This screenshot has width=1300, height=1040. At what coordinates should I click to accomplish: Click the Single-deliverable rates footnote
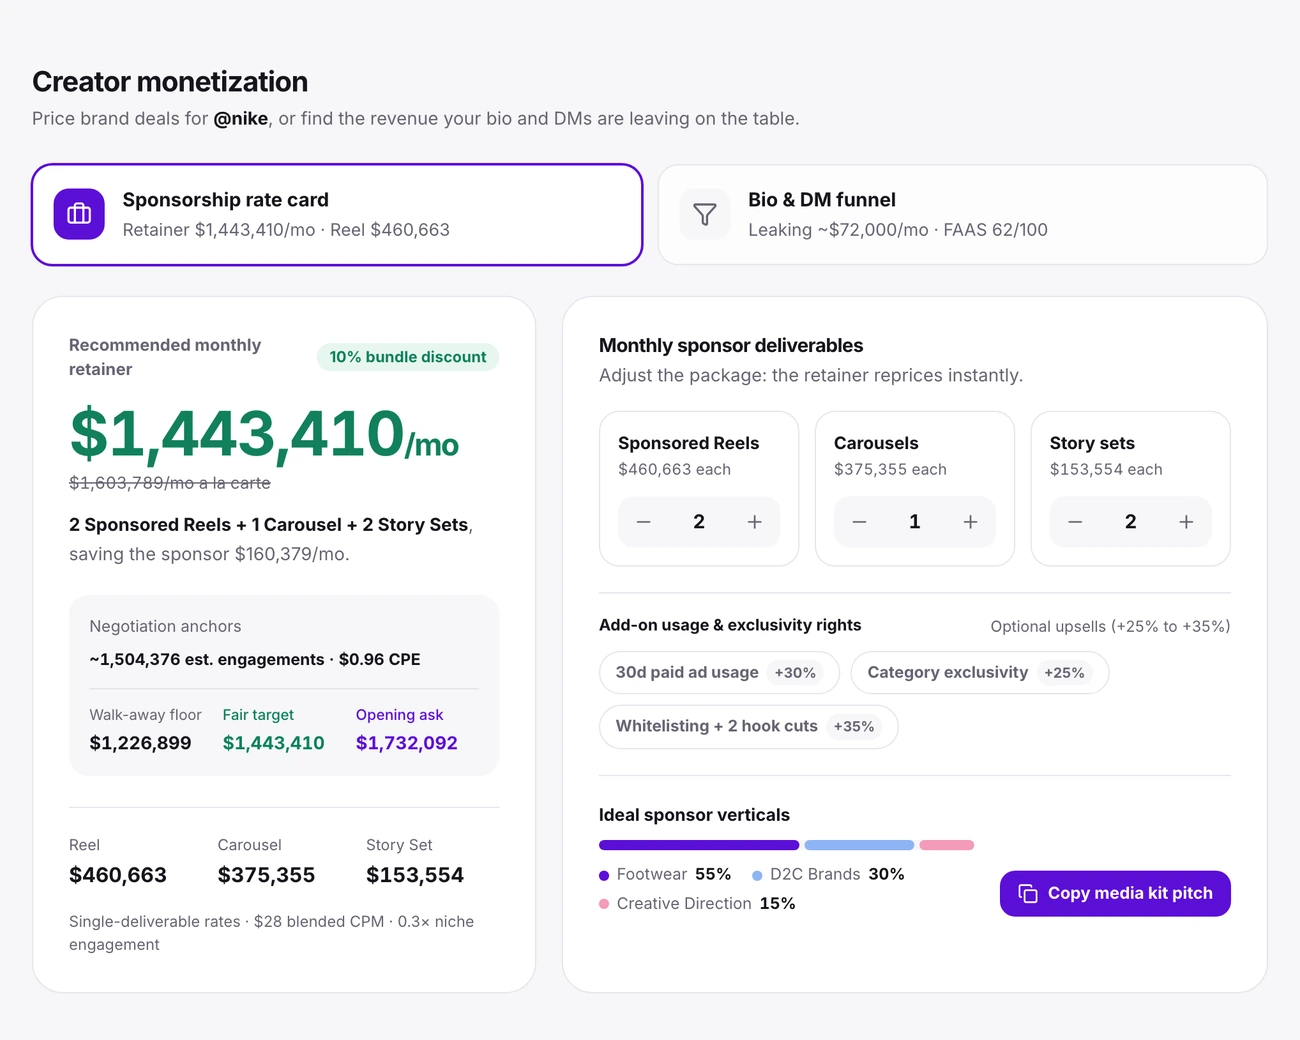click(272, 933)
